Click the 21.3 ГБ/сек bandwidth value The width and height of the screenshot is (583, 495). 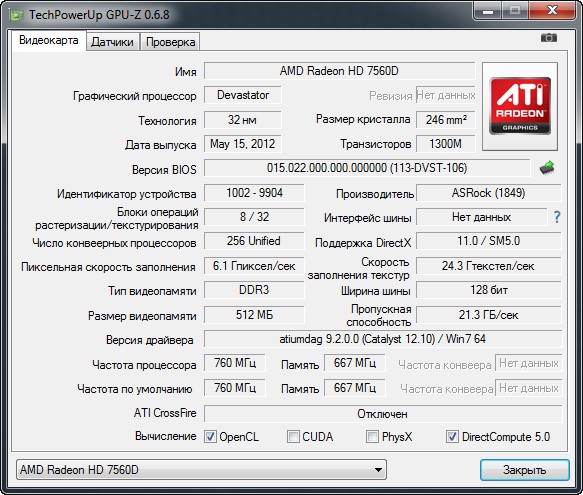point(489,315)
